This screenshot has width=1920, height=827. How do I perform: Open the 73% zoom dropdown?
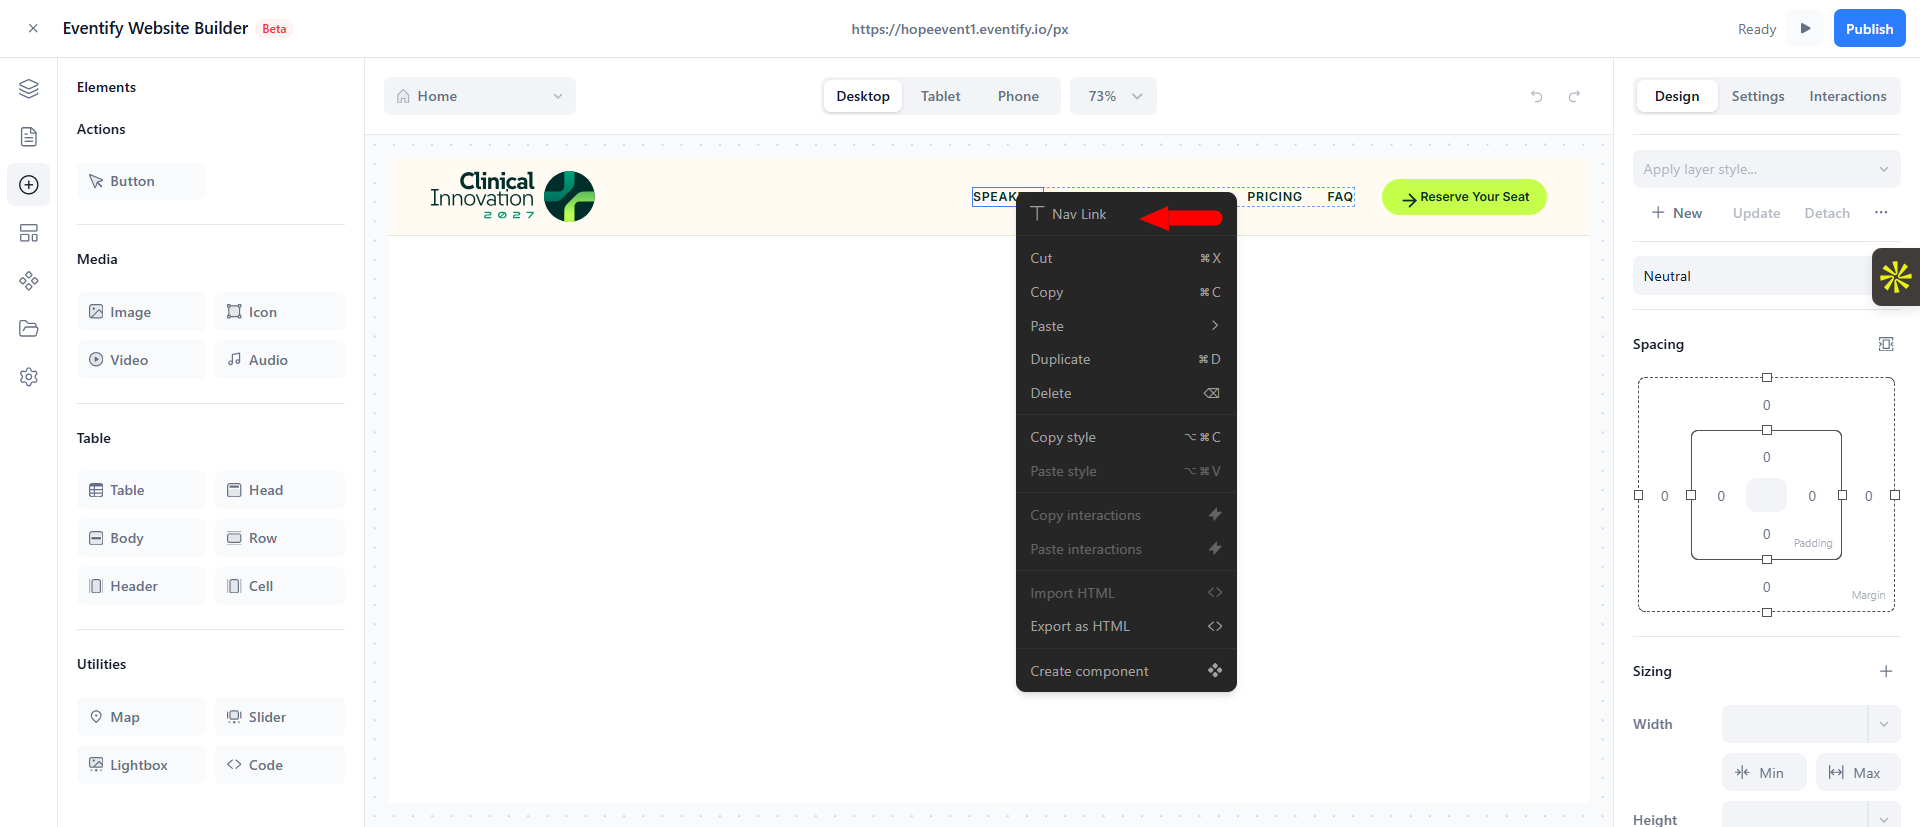1113,96
